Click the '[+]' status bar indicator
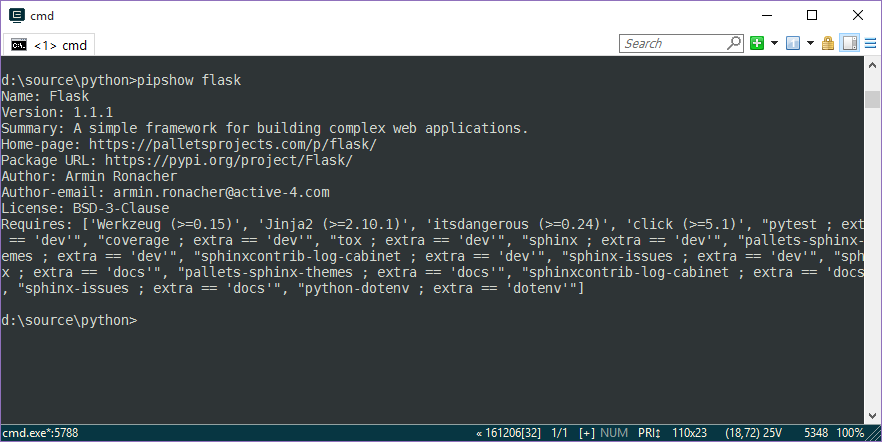The height and width of the screenshot is (442, 882). 587,433
